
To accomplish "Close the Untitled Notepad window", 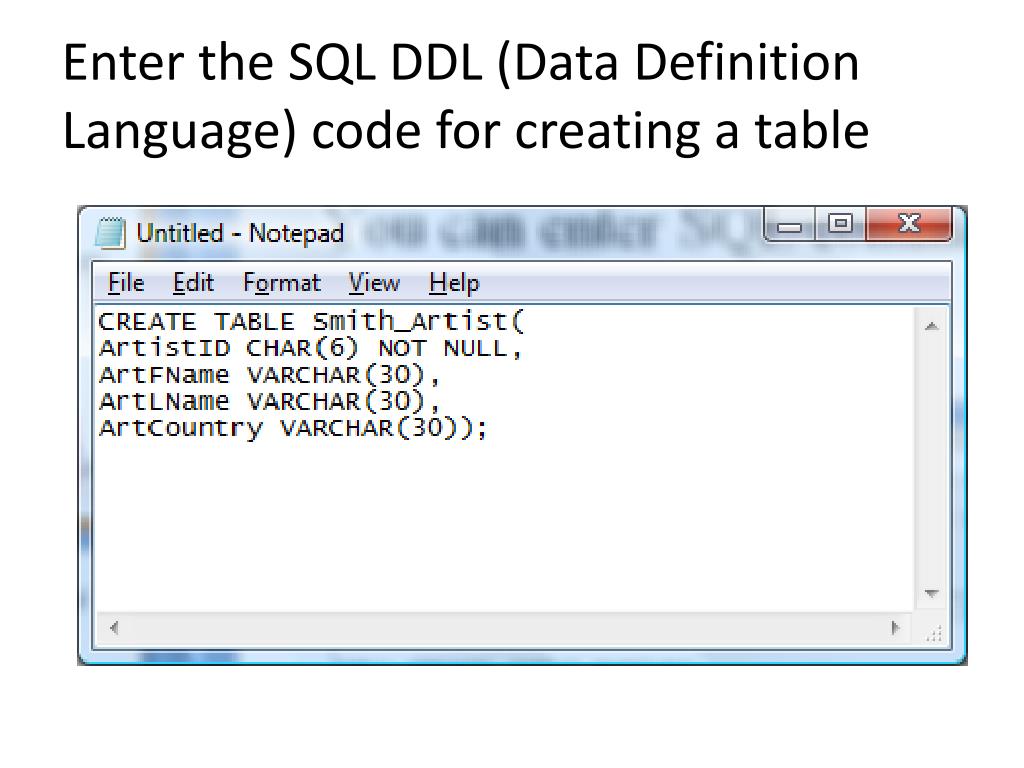I will click(908, 225).
